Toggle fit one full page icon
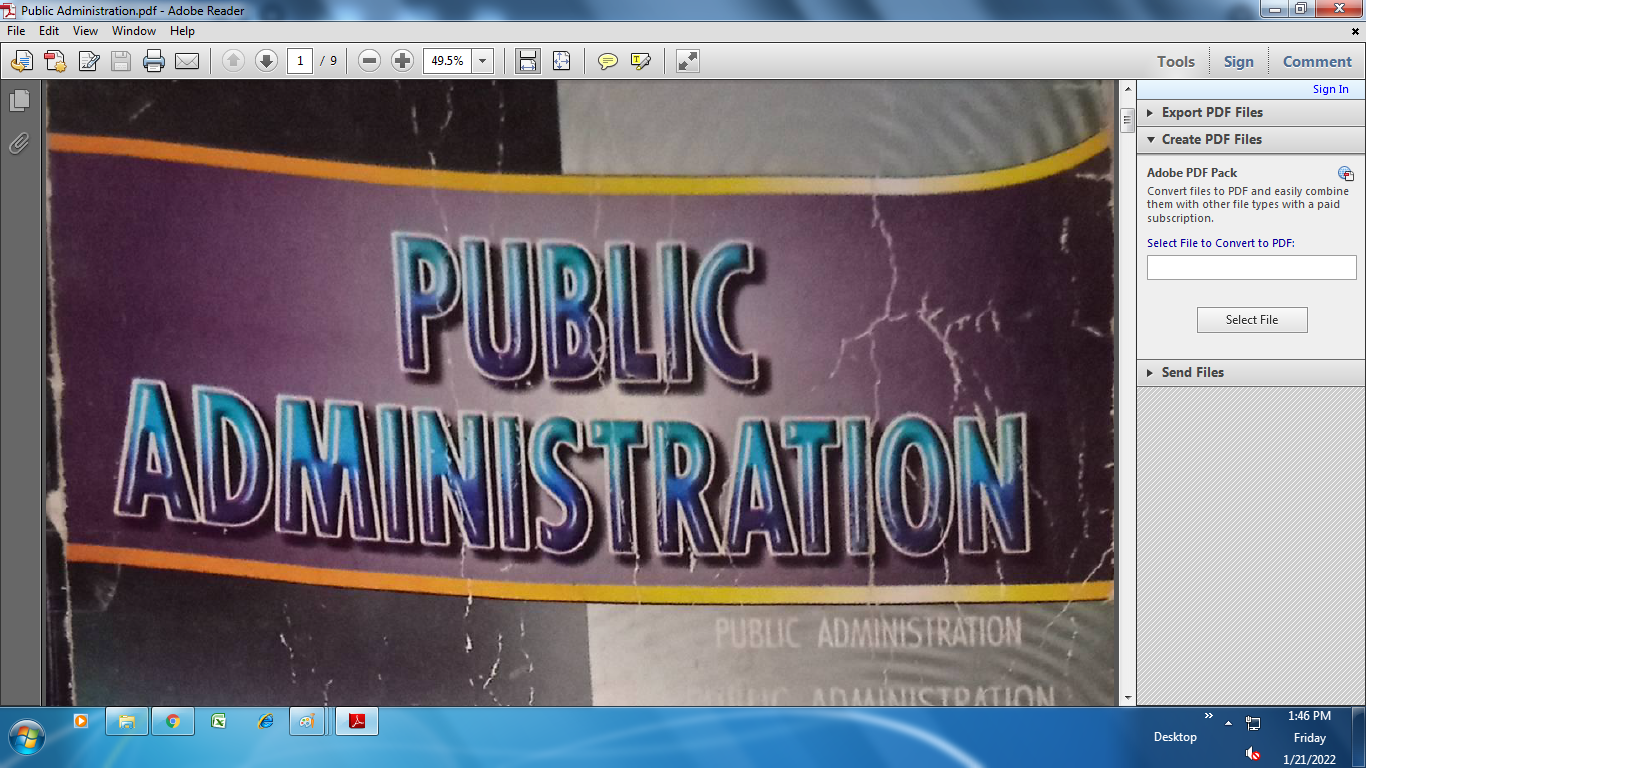This screenshot has height=768, width=1634. coord(561,61)
